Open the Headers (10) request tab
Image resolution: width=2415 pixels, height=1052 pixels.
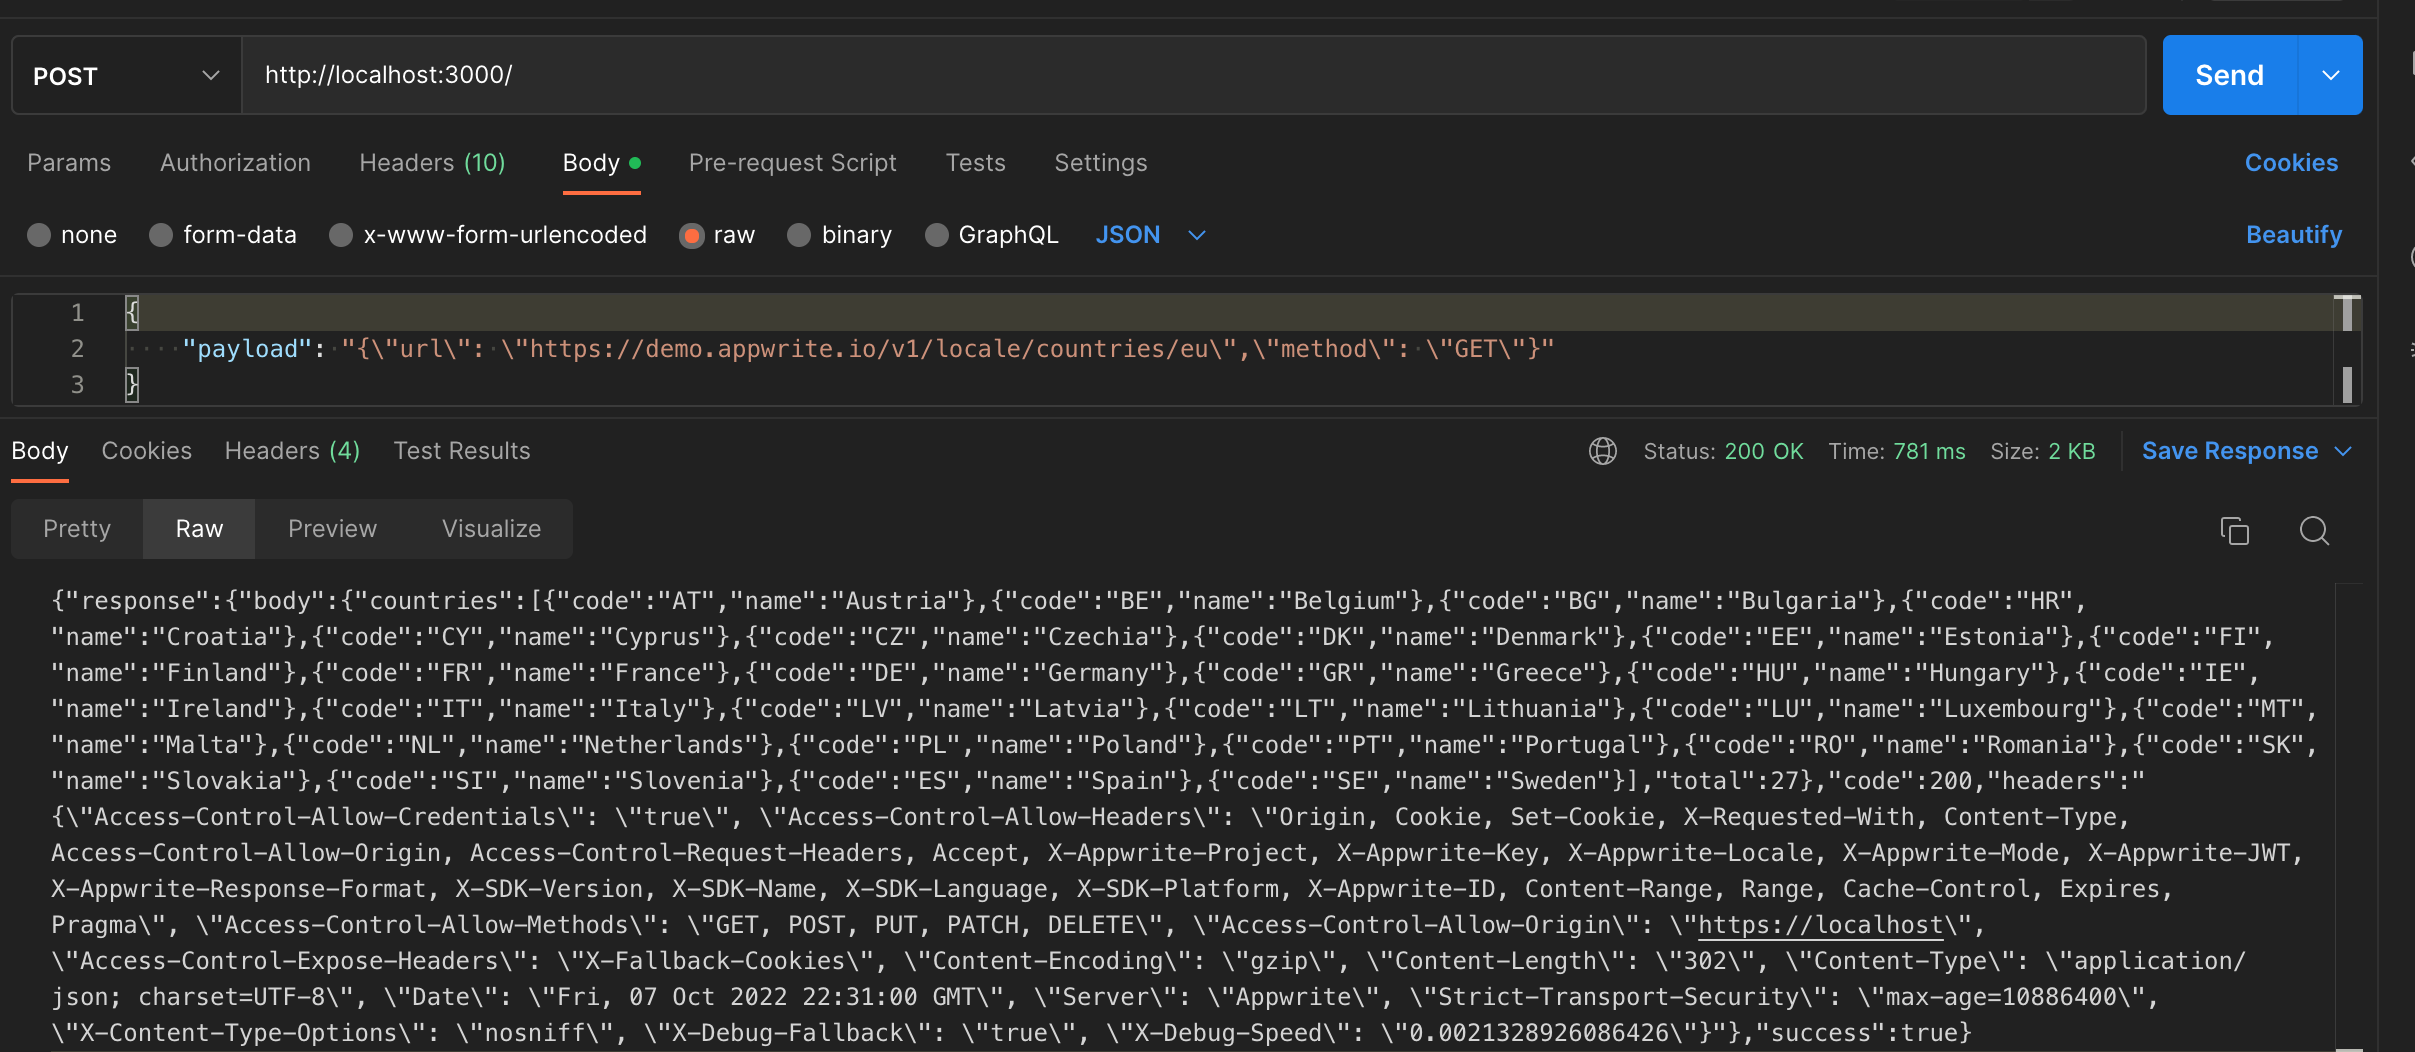tap(432, 163)
